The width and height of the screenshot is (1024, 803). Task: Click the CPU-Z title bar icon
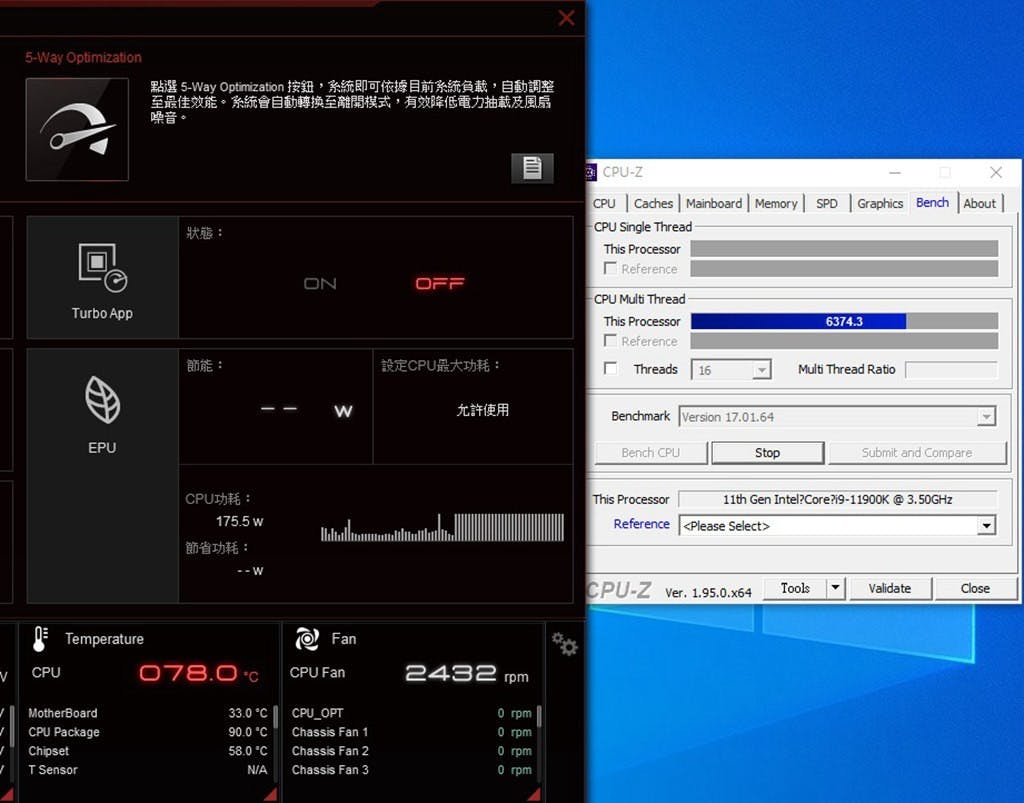coord(590,172)
